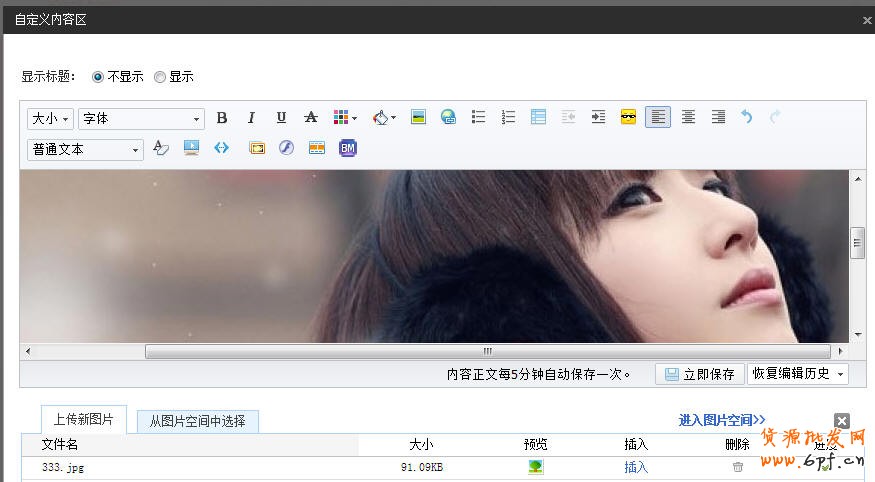Apply underline formatting to text
Image resolution: width=875 pixels, height=482 pixels.
(281, 118)
